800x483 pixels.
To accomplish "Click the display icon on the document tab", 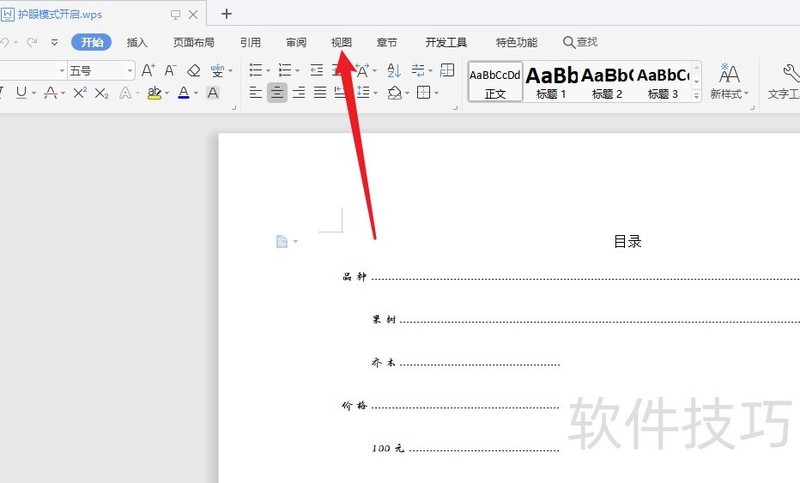I will pyautogui.click(x=176, y=14).
